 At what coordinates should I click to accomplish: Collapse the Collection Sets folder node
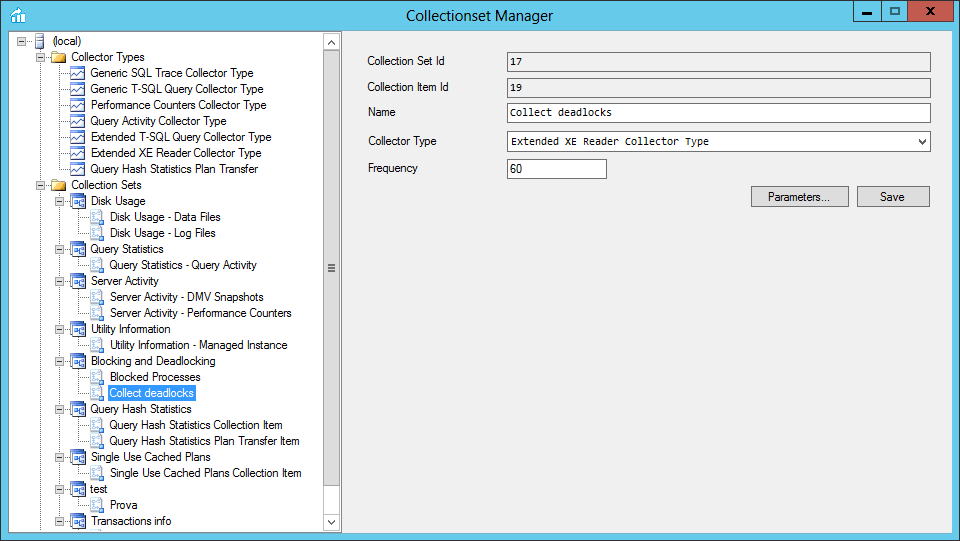point(41,185)
